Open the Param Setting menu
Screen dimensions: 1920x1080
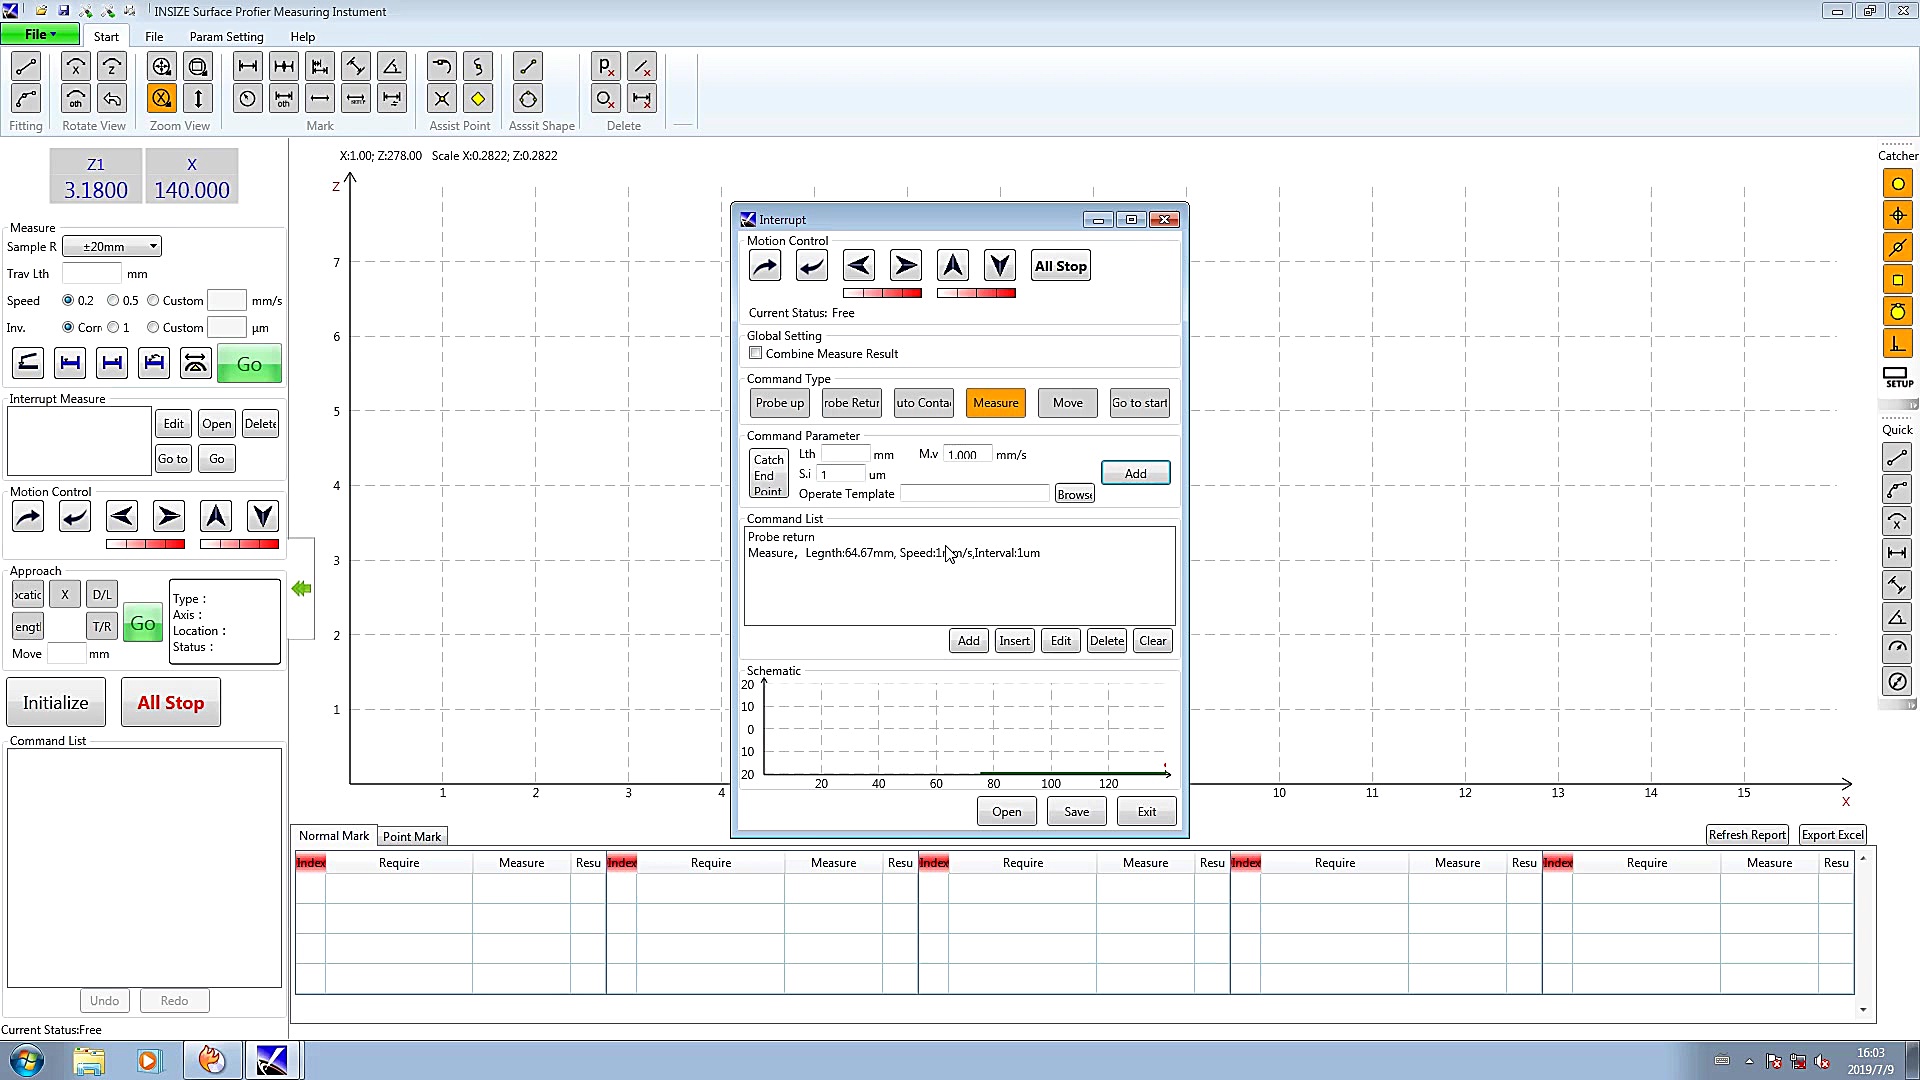click(226, 36)
